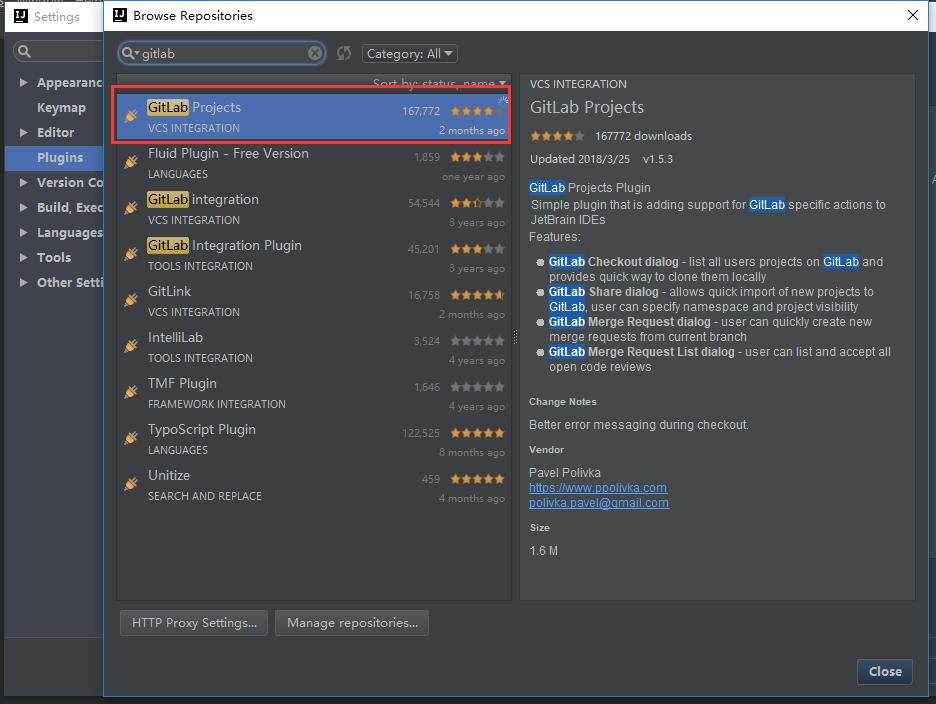
Task: Close the Browse Repositories window with X
Action: [x=913, y=15]
